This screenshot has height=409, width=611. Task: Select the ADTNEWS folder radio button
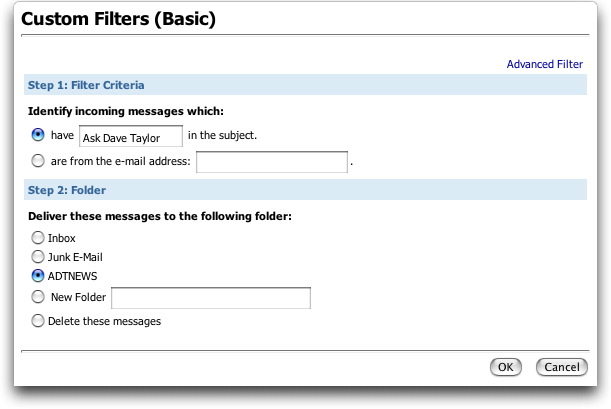[38, 275]
